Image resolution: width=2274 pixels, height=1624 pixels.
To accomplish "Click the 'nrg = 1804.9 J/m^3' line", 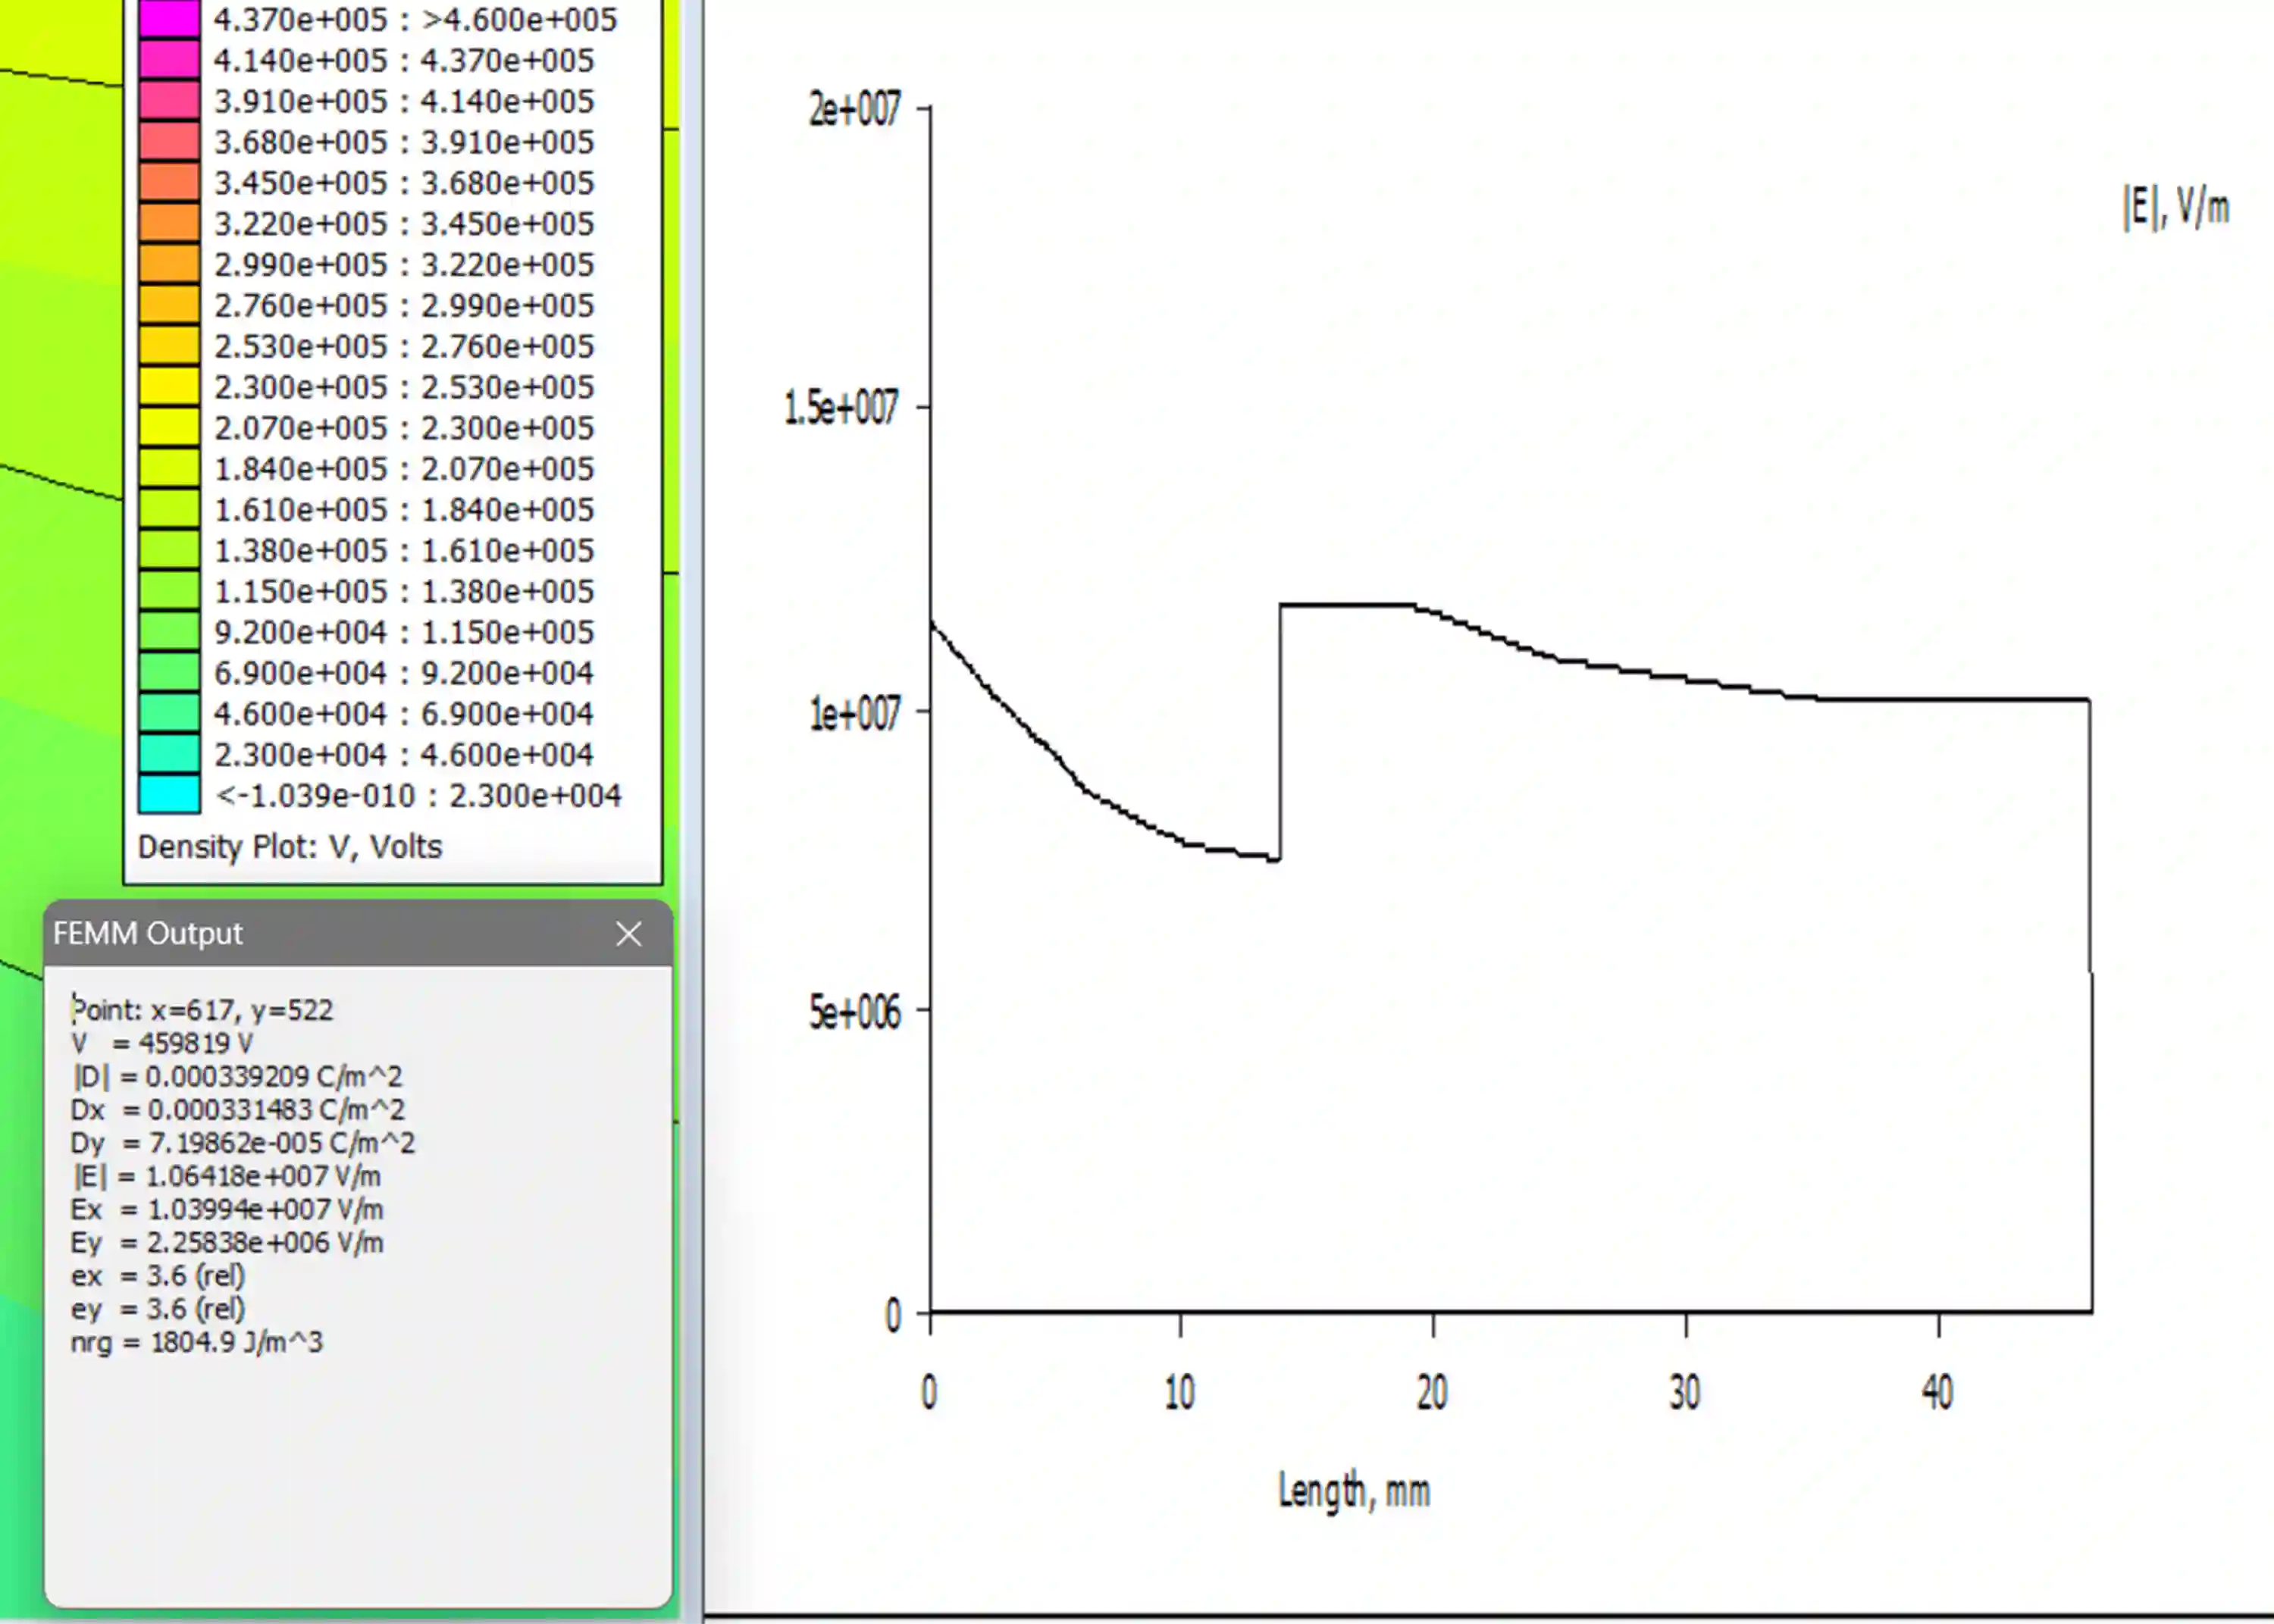I will point(197,1341).
